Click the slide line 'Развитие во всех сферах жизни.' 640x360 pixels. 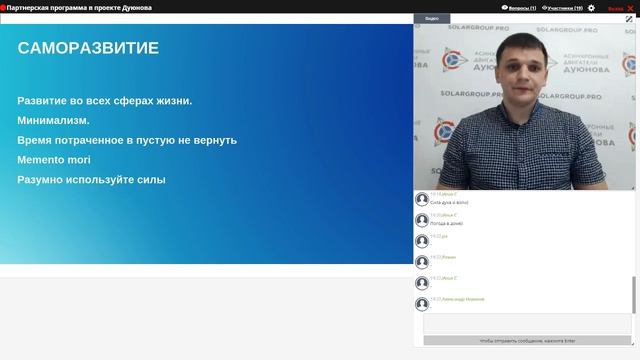tap(104, 101)
